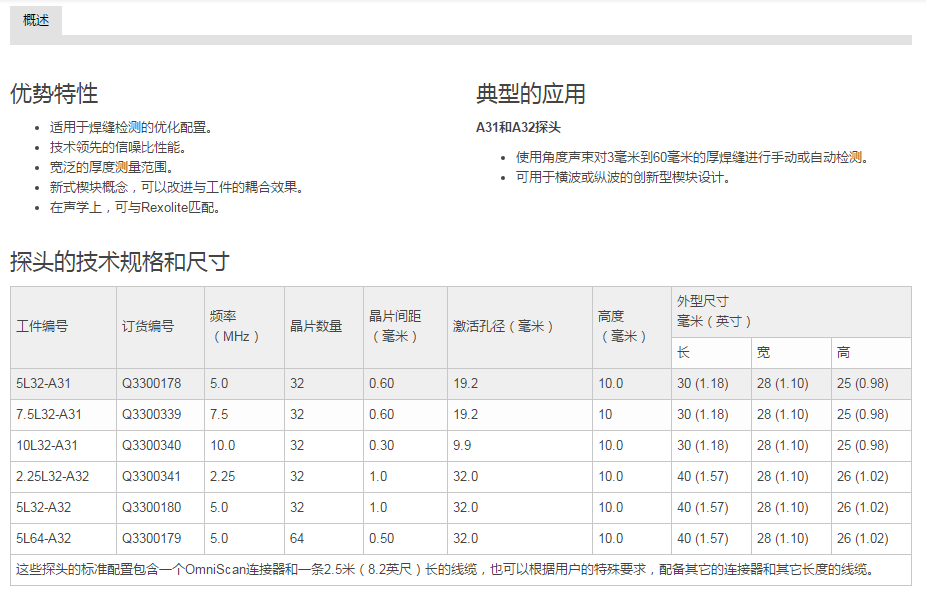Click the 典型的应用 heading

[531, 94]
